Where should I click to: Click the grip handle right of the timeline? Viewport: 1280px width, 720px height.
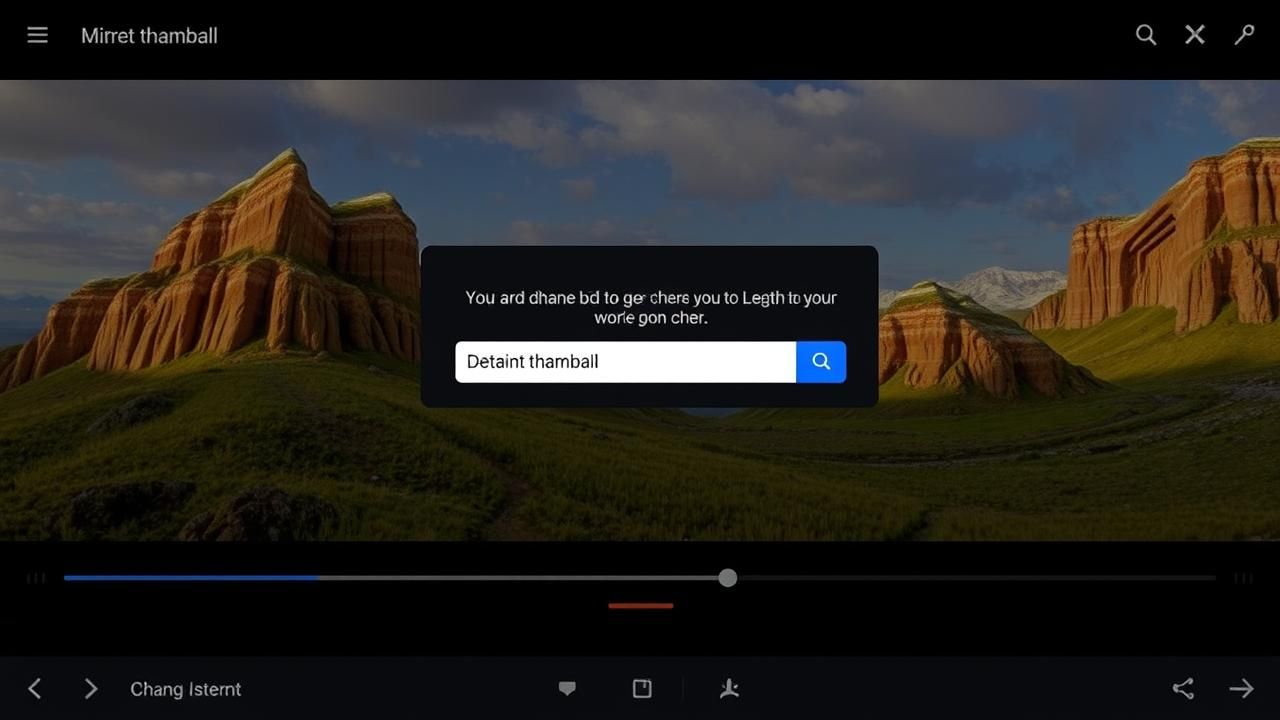pos(1243,578)
